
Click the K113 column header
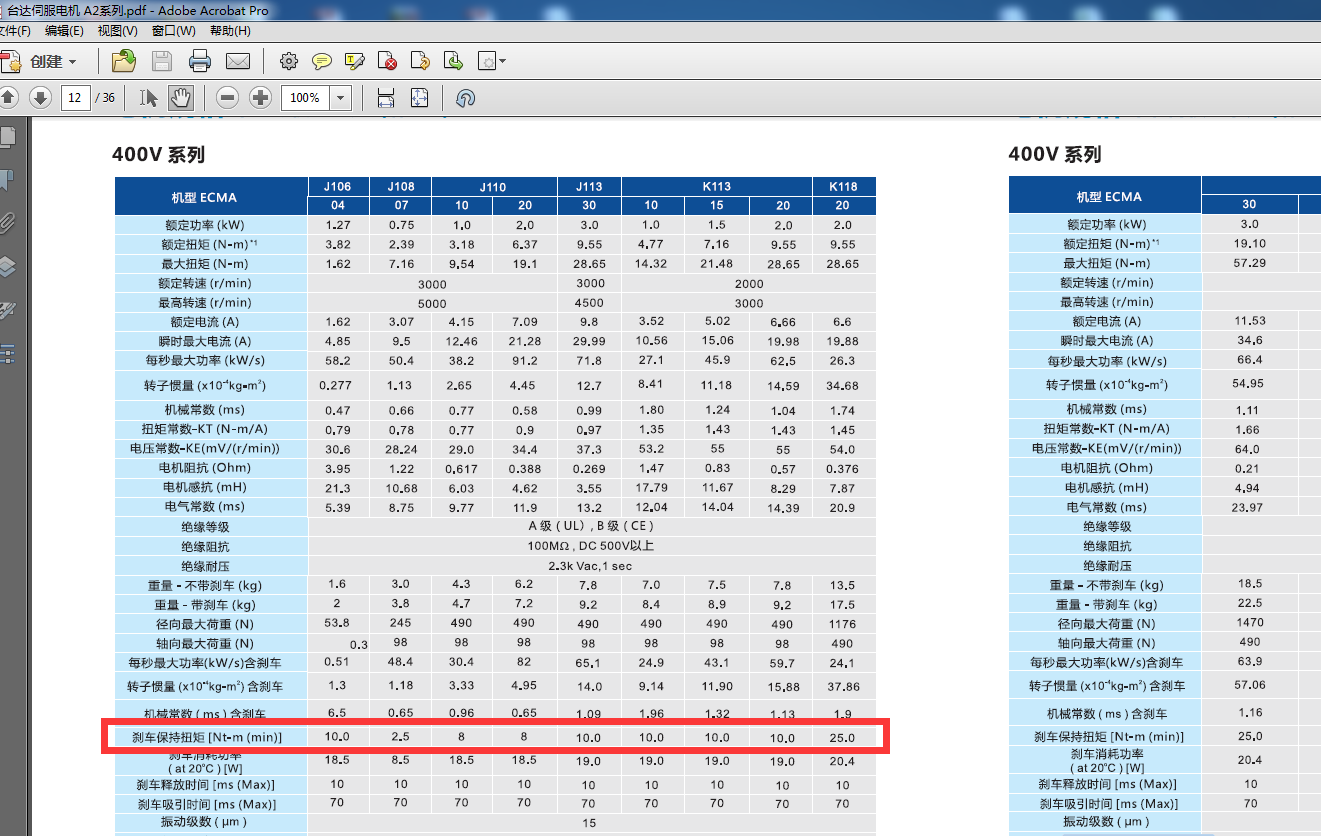pyautogui.click(x=717, y=186)
